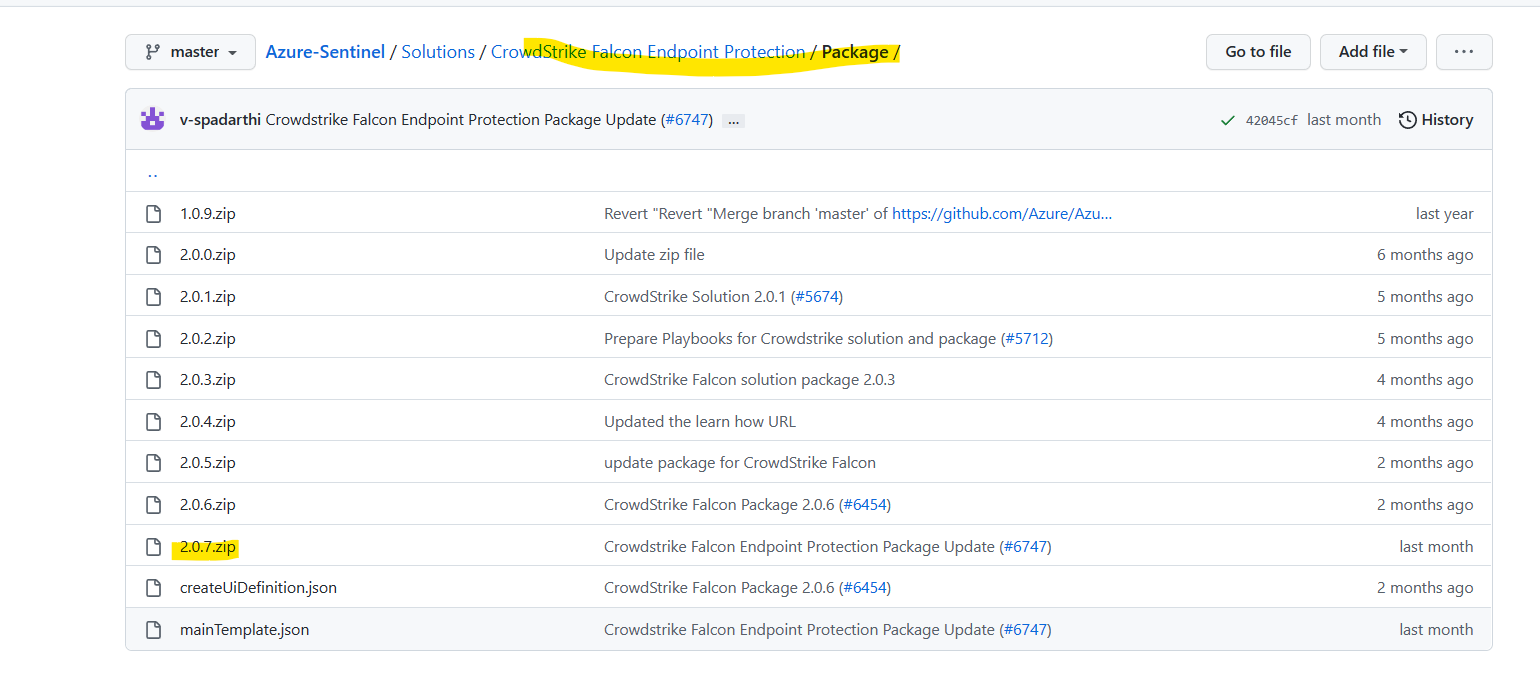
Task: Open CrowdStrike Falcon Endpoint Protection breadcrumb
Action: tap(648, 52)
